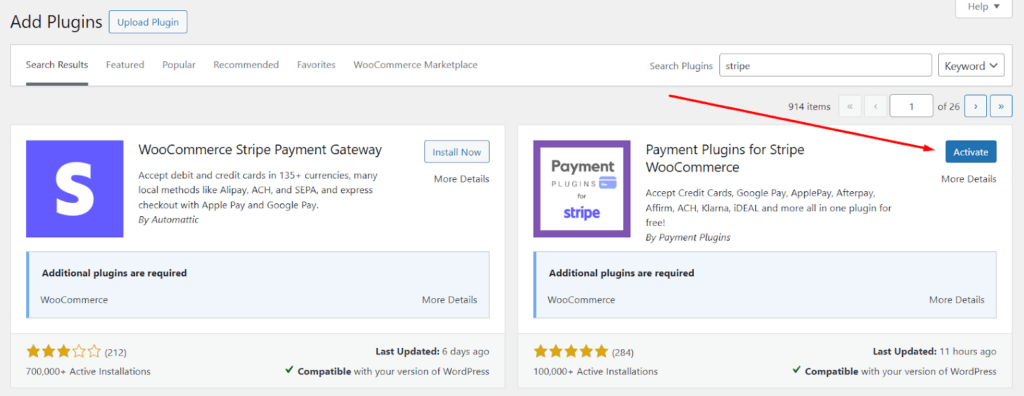Click the Last Updated 6 days ago text

click(432, 352)
